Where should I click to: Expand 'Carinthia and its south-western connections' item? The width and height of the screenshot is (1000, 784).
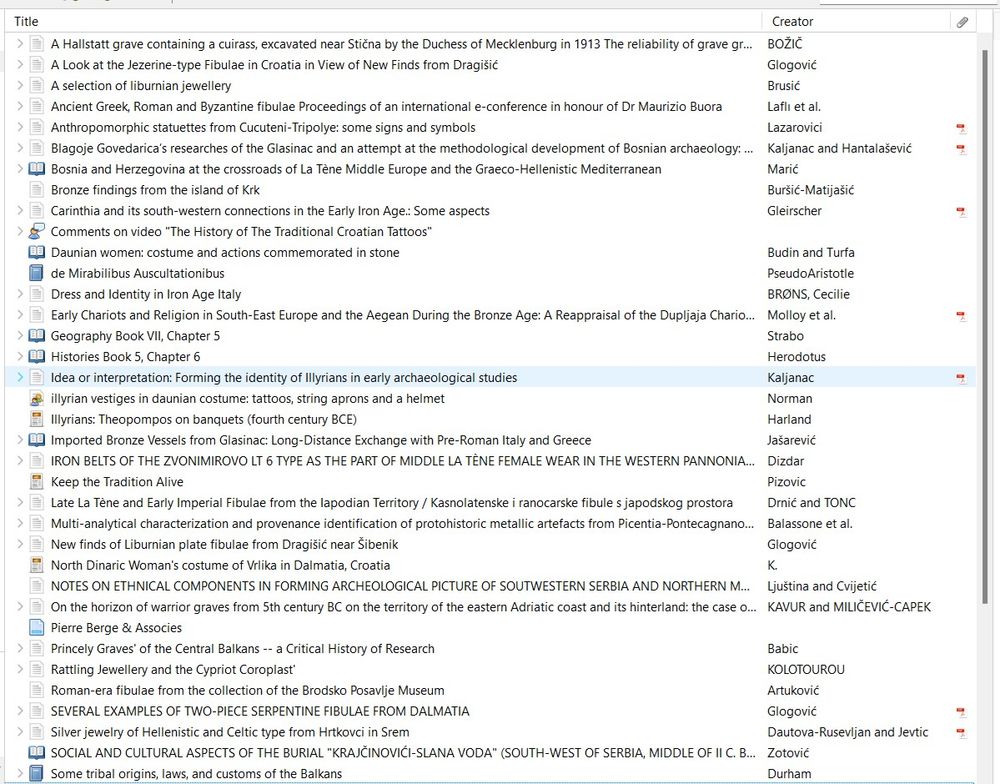point(20,211)
